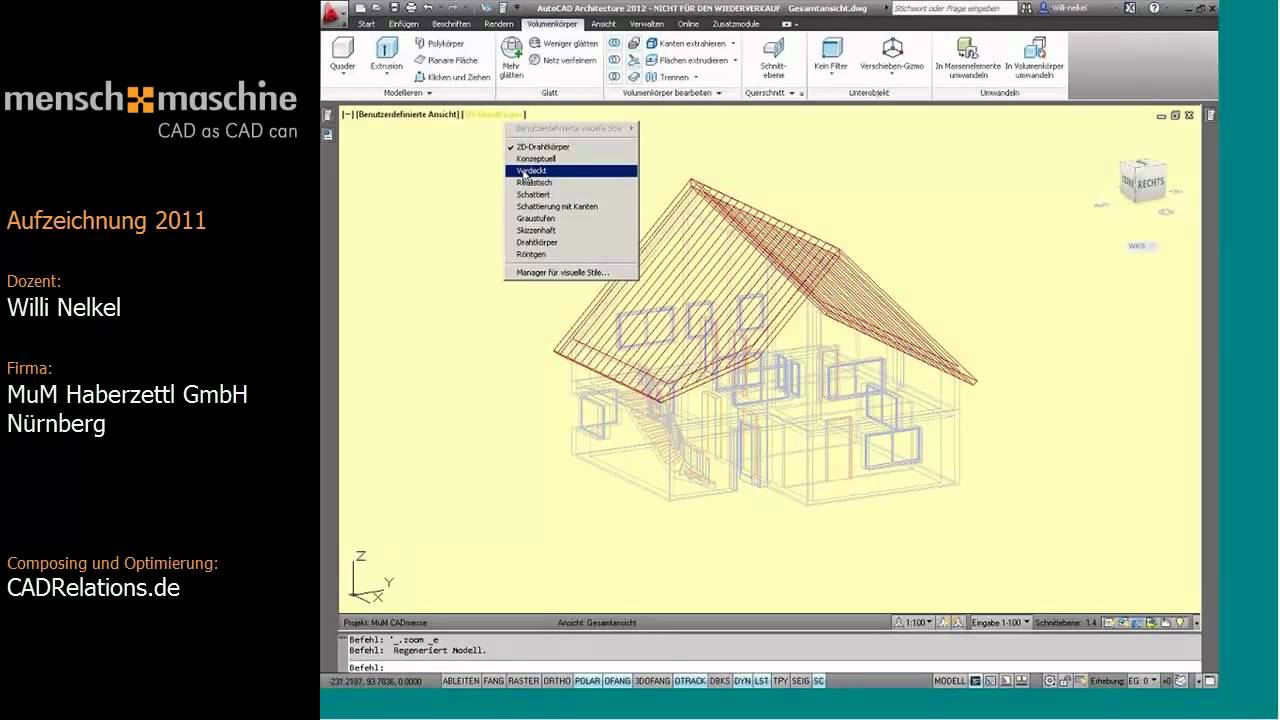Click Flächen extrudieren tool

click(686, 60)
